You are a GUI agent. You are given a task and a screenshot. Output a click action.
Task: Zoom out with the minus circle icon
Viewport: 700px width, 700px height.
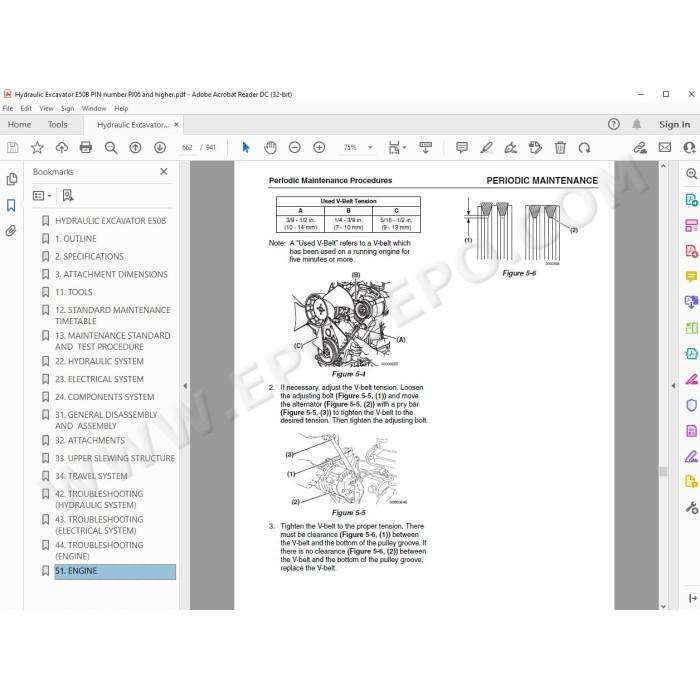point(295,147)
